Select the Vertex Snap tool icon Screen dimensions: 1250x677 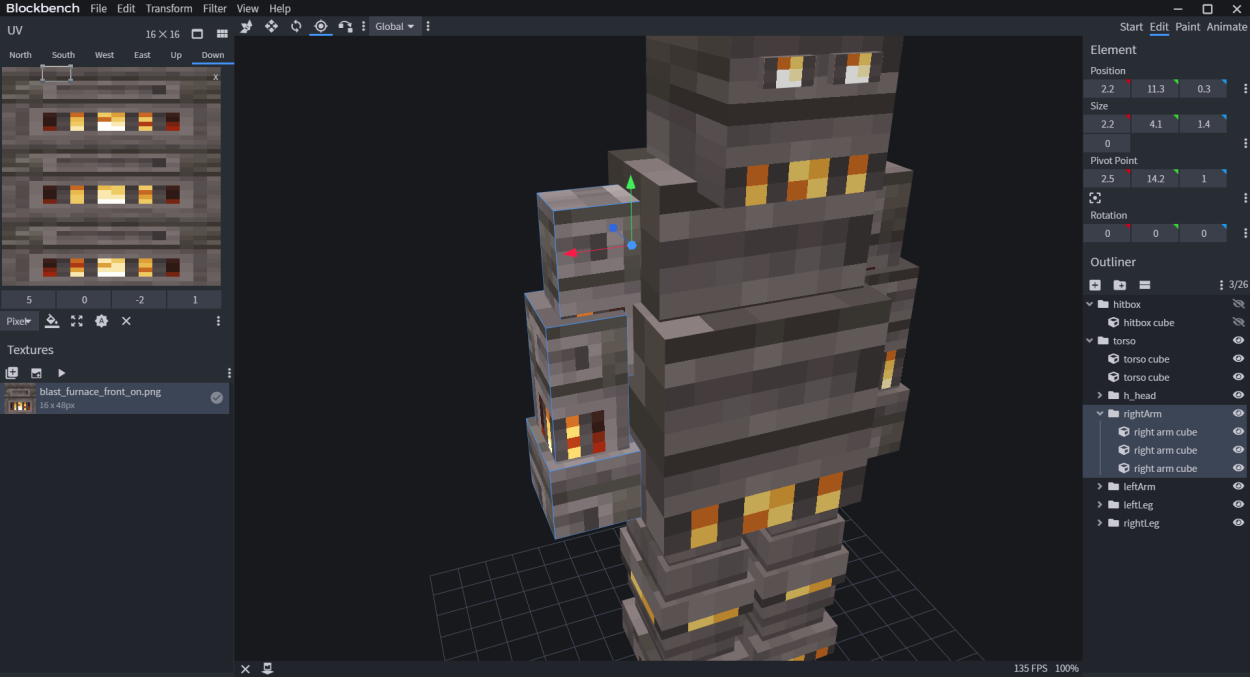pyautogui.click(x=345, y=26)
